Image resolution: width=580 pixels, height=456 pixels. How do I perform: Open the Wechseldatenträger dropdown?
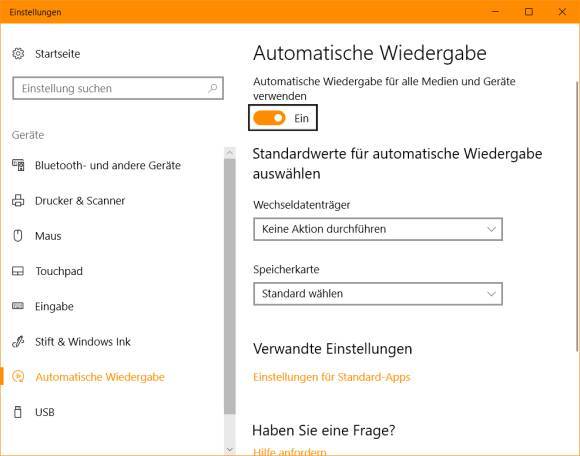378,229
